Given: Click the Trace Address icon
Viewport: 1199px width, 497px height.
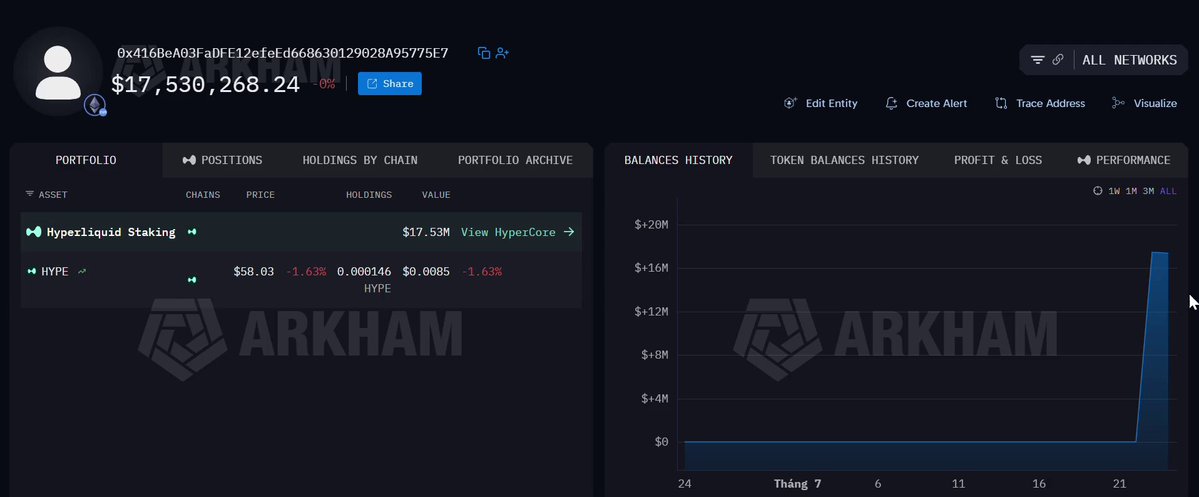Looking at the screenshot, I should tap(1001, 103).
